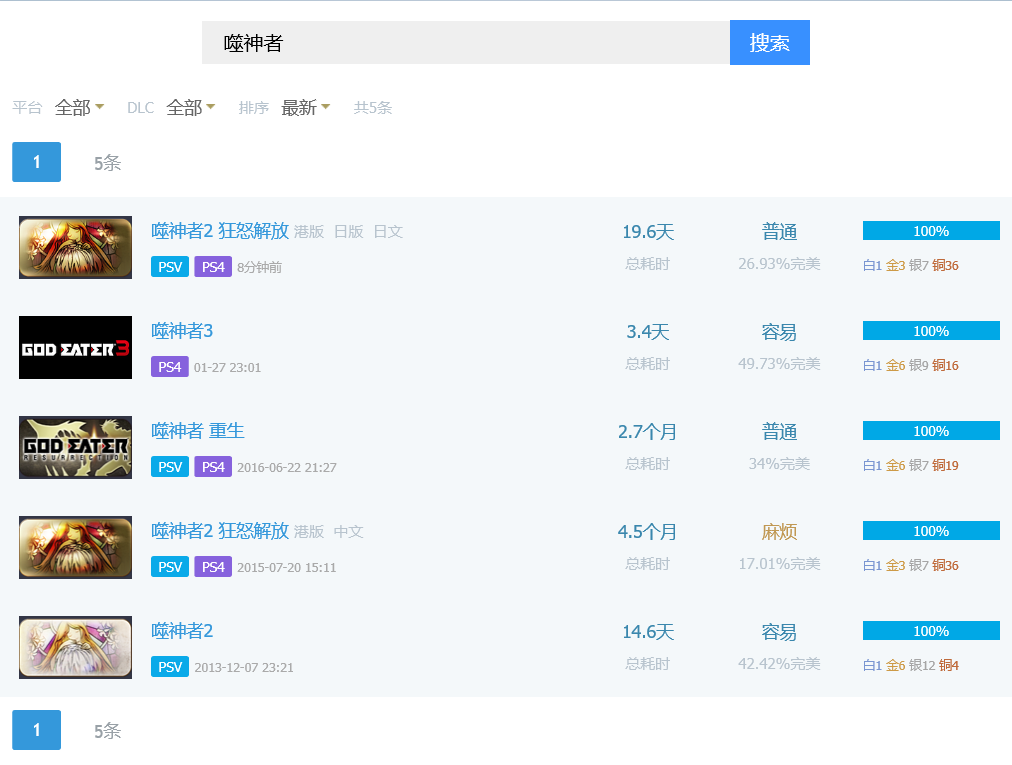This screenshot has height=765, width=1012.
Task: Click the 01-27 23:01 timestamp
Action: [x=227, y=367]
